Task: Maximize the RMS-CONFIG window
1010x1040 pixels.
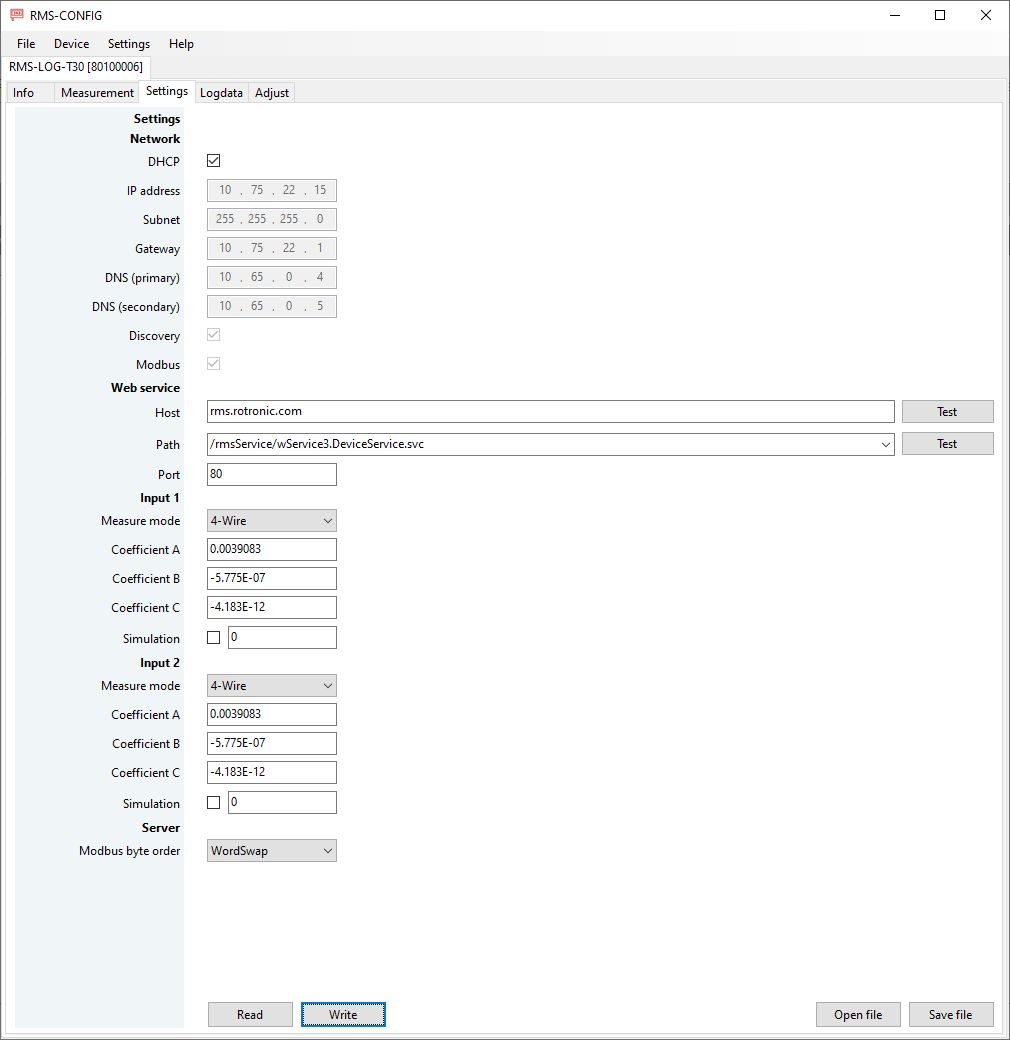Action: pyautogui.click(x=940, y=15)
